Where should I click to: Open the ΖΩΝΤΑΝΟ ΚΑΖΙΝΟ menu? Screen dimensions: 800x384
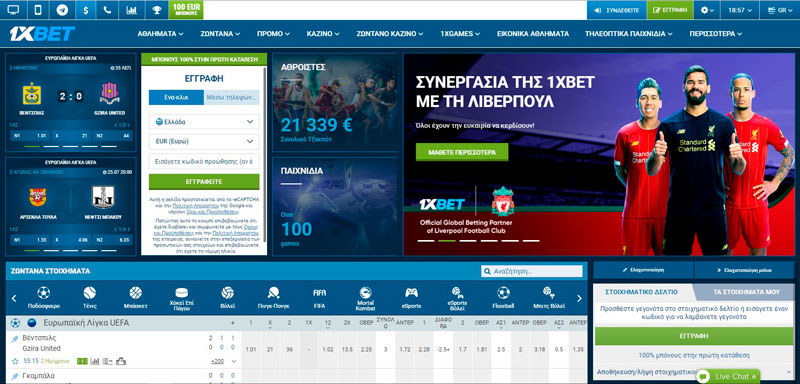(x=390, y=34)
